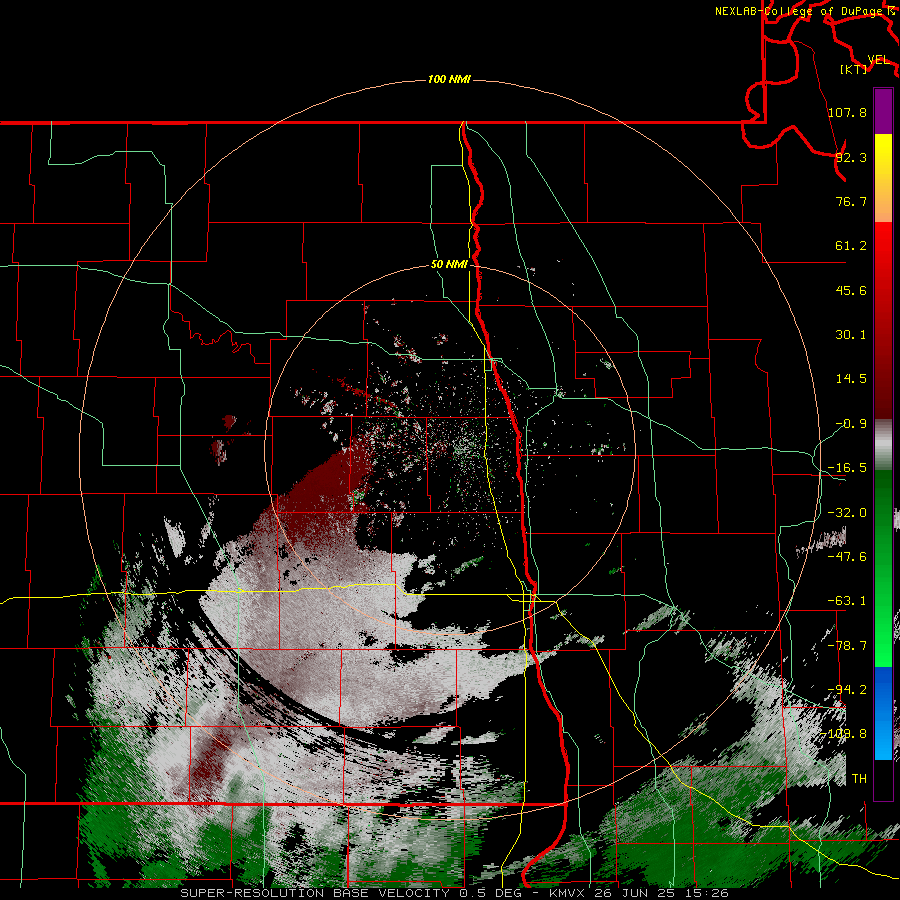Click the 92.3 scale value
Image resolution: width=900 pixels, height=900 pixels.
point(851,157)
